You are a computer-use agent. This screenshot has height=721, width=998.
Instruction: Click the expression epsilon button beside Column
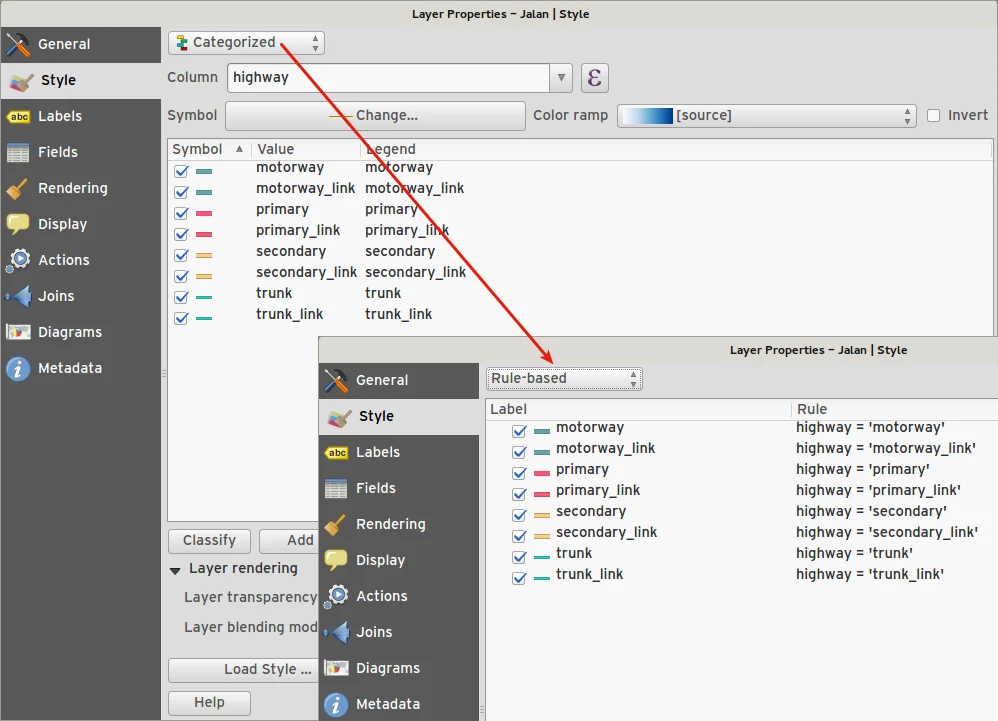point(594,78)
